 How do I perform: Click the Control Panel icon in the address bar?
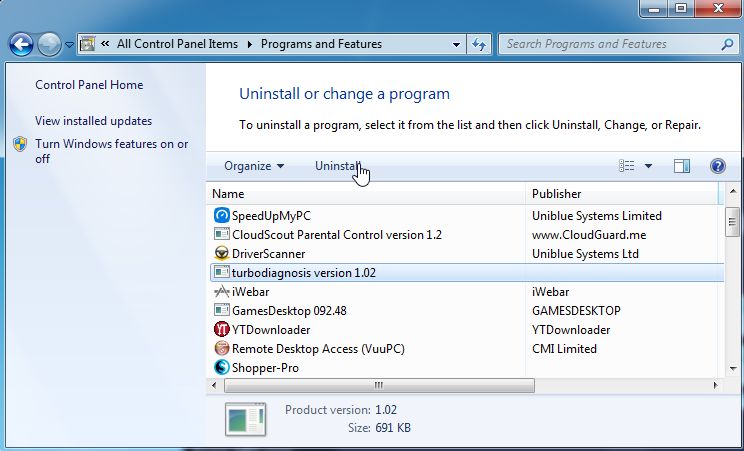click(x=87, y=44)
